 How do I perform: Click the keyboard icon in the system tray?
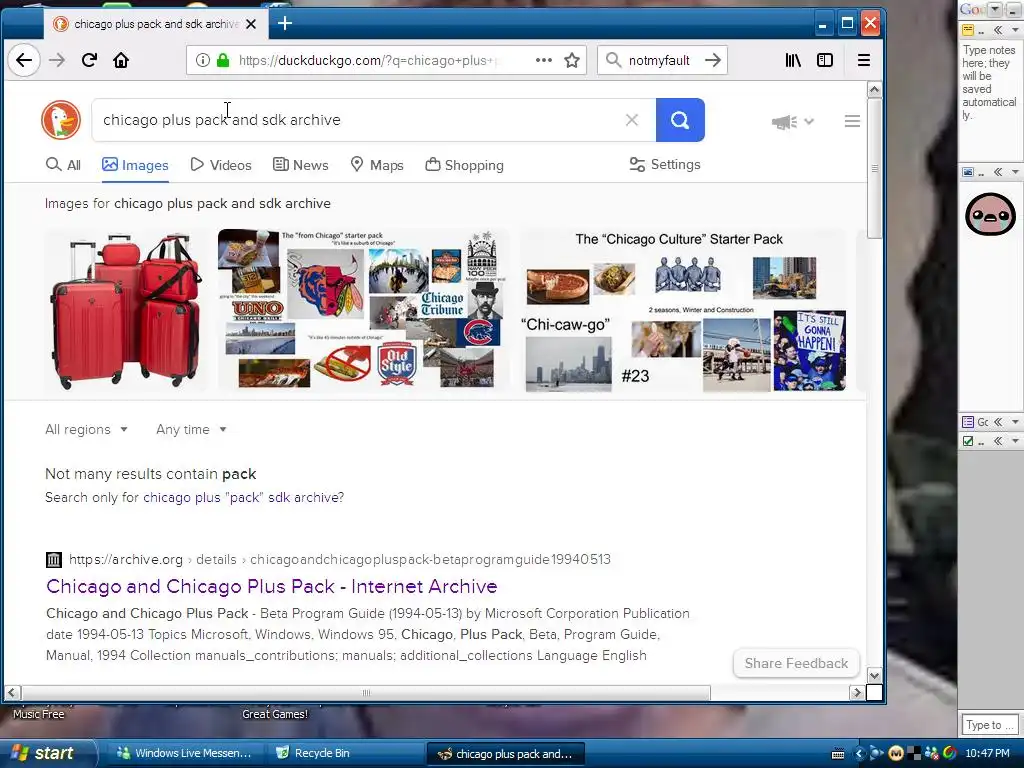pos(838,754)
